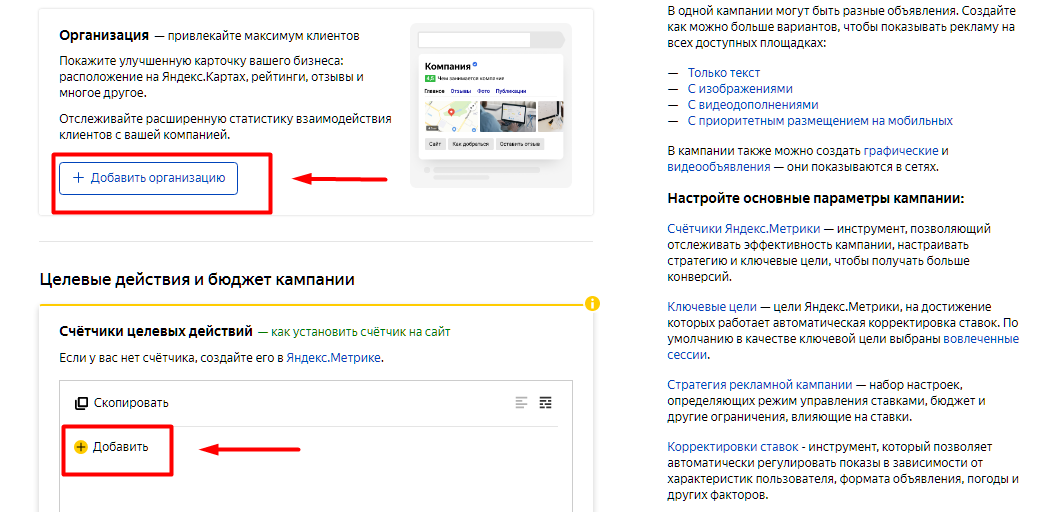This screenshot has height=512, width=1051.
Task: Click the yellow info icon near budget heading
Action: [x=592, y=304]
